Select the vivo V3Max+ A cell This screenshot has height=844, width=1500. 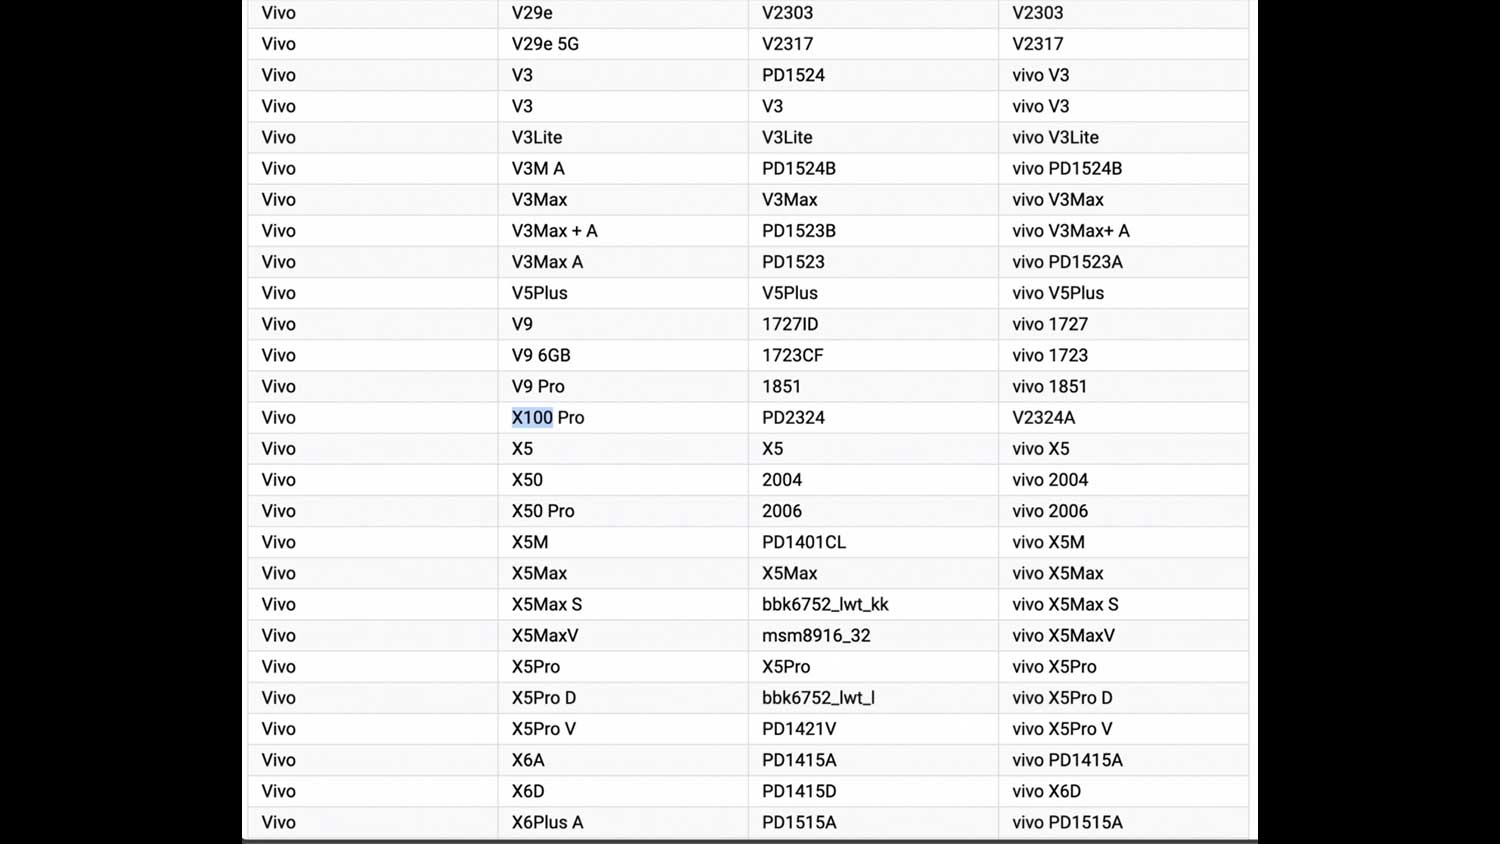pyautogui.click(x=1070, y=231)
